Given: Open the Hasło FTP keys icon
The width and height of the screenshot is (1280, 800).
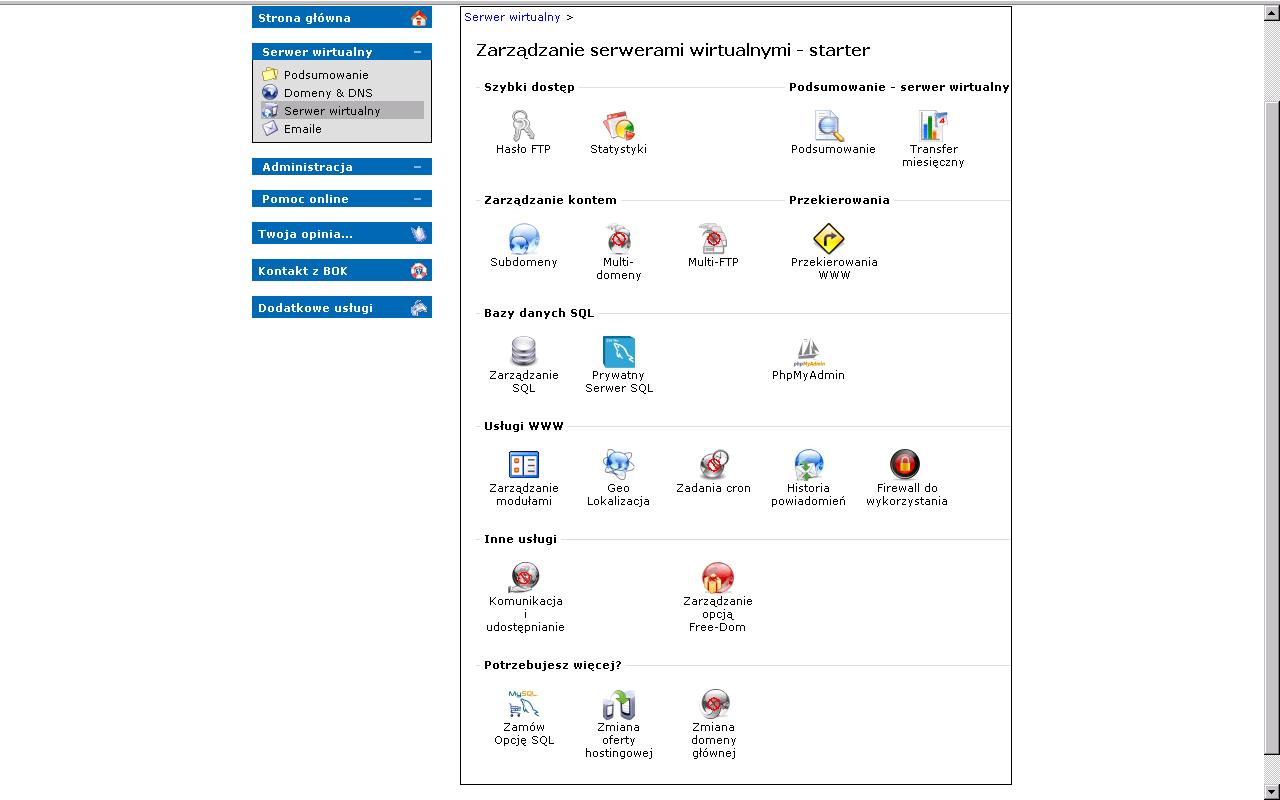Looking at the screenshot, I should click(523, 126).
